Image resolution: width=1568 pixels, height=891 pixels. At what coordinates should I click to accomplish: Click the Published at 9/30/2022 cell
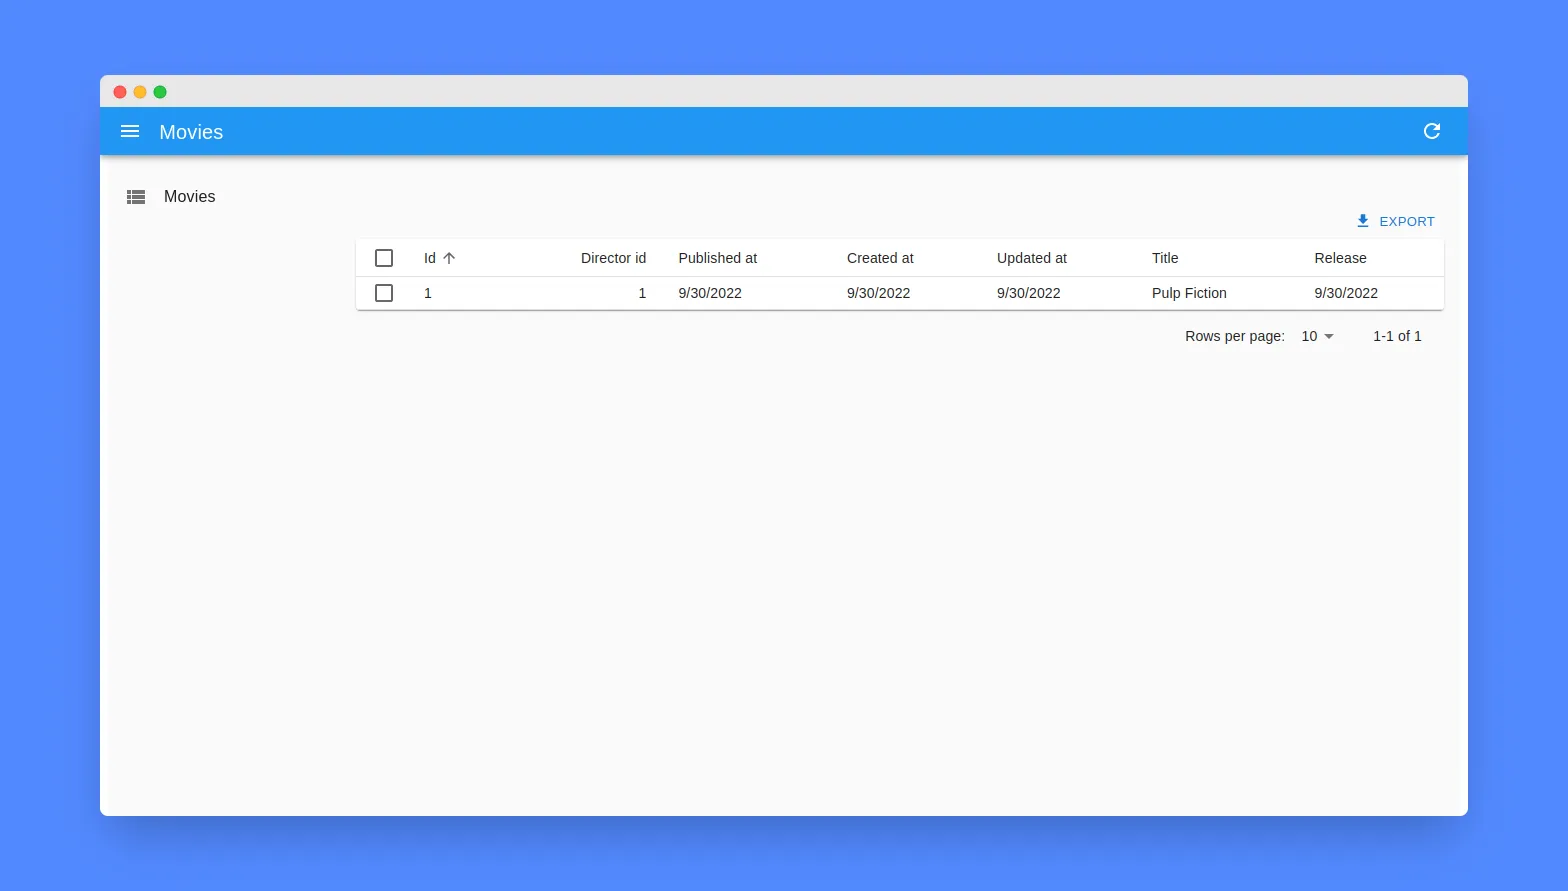[710, 293]
